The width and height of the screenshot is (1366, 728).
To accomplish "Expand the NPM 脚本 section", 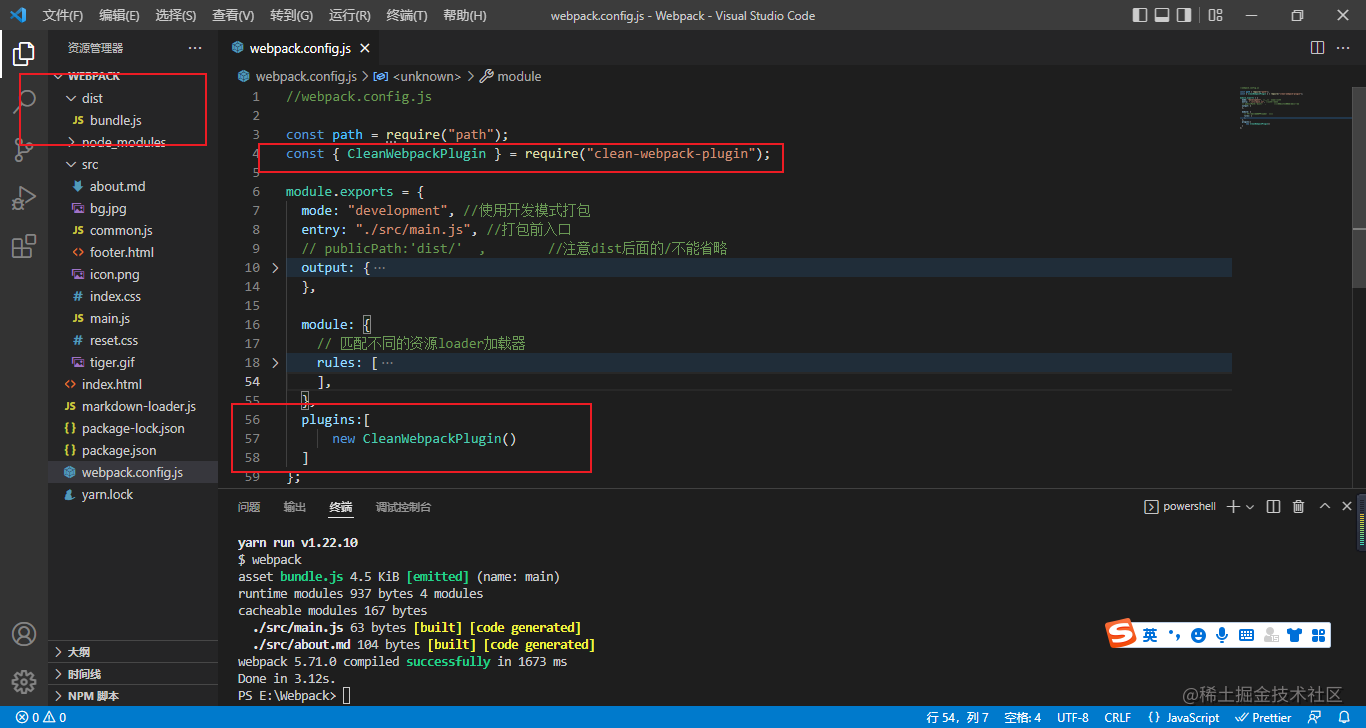I will click(133, 696).
